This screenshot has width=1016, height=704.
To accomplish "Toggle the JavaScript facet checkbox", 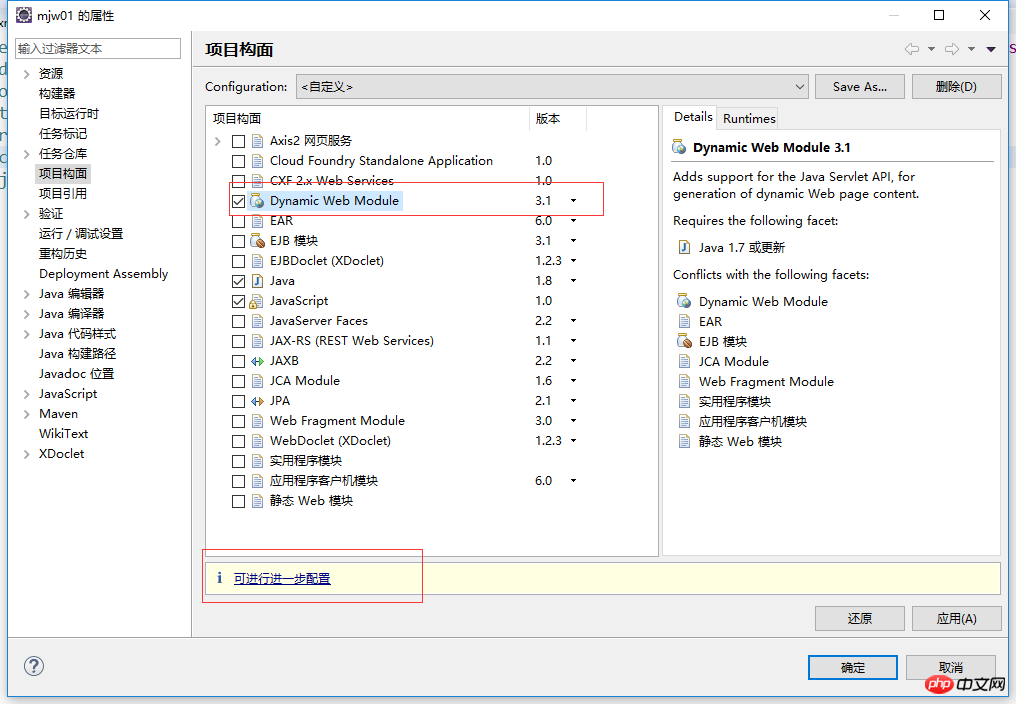I will [x=238, y=301].
